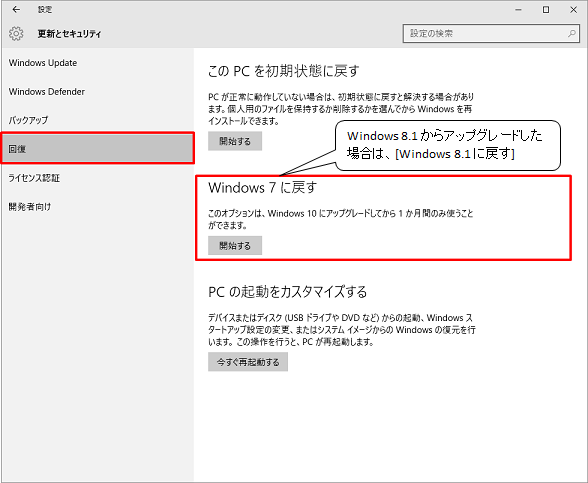Start resetting this PC with 開始する
The width and height of the screenshot is (588, 483).
point(235,141)
